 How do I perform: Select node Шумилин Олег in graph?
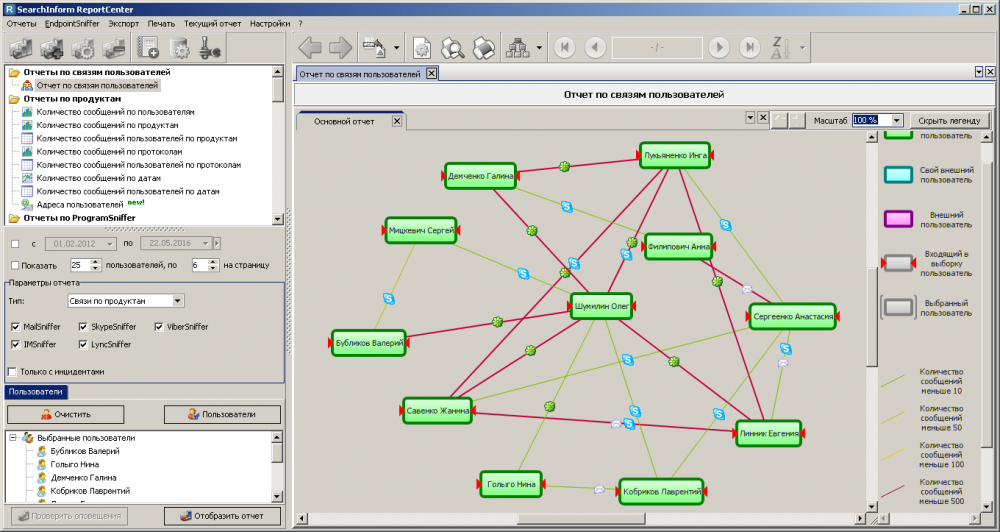point(601,306)
